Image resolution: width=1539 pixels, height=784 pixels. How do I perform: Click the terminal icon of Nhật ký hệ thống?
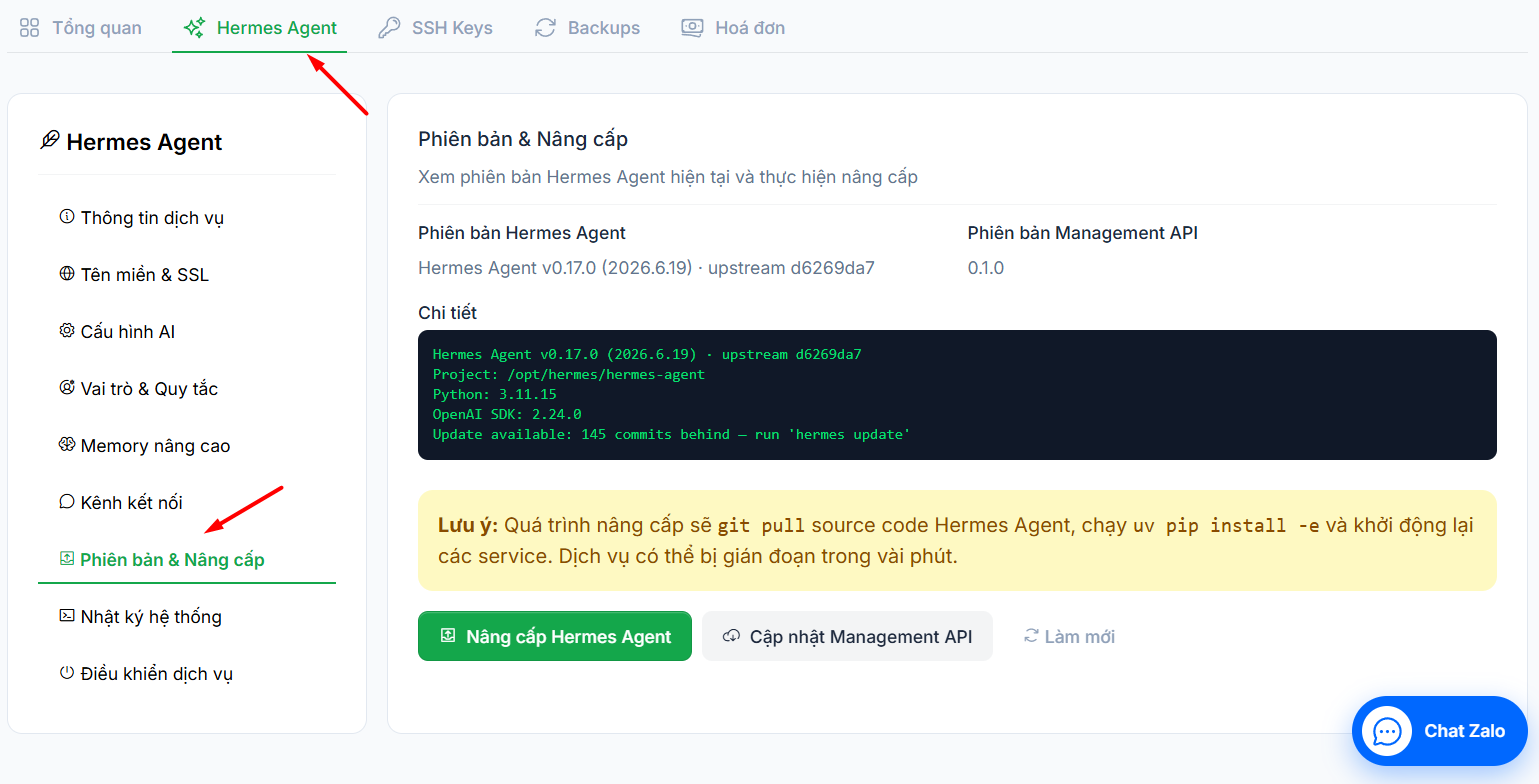point(67,615)
